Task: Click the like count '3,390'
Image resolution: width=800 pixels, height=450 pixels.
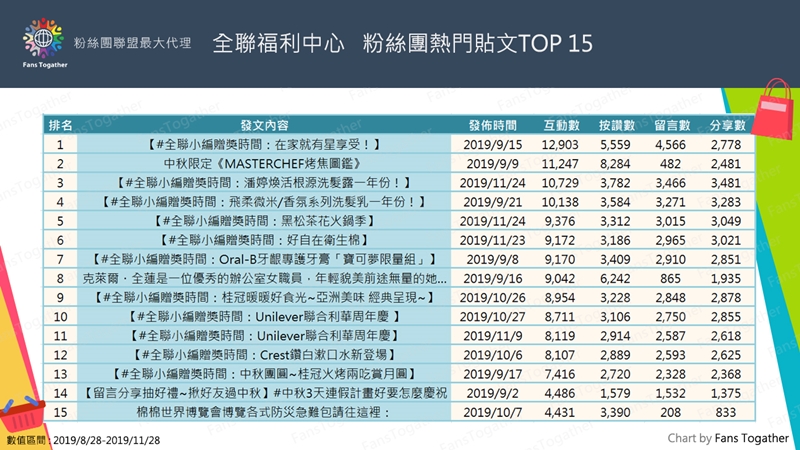Action: point(615,412)
